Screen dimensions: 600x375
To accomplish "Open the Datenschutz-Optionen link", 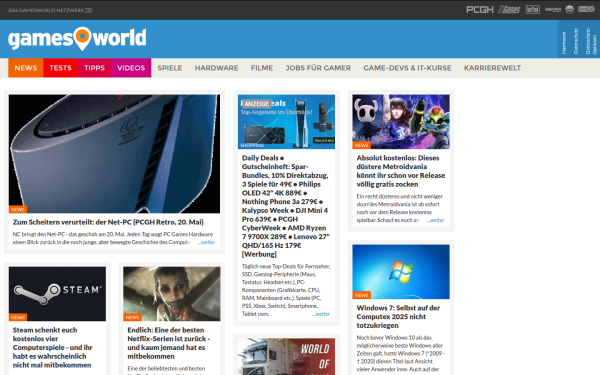I will coord(591,41).
